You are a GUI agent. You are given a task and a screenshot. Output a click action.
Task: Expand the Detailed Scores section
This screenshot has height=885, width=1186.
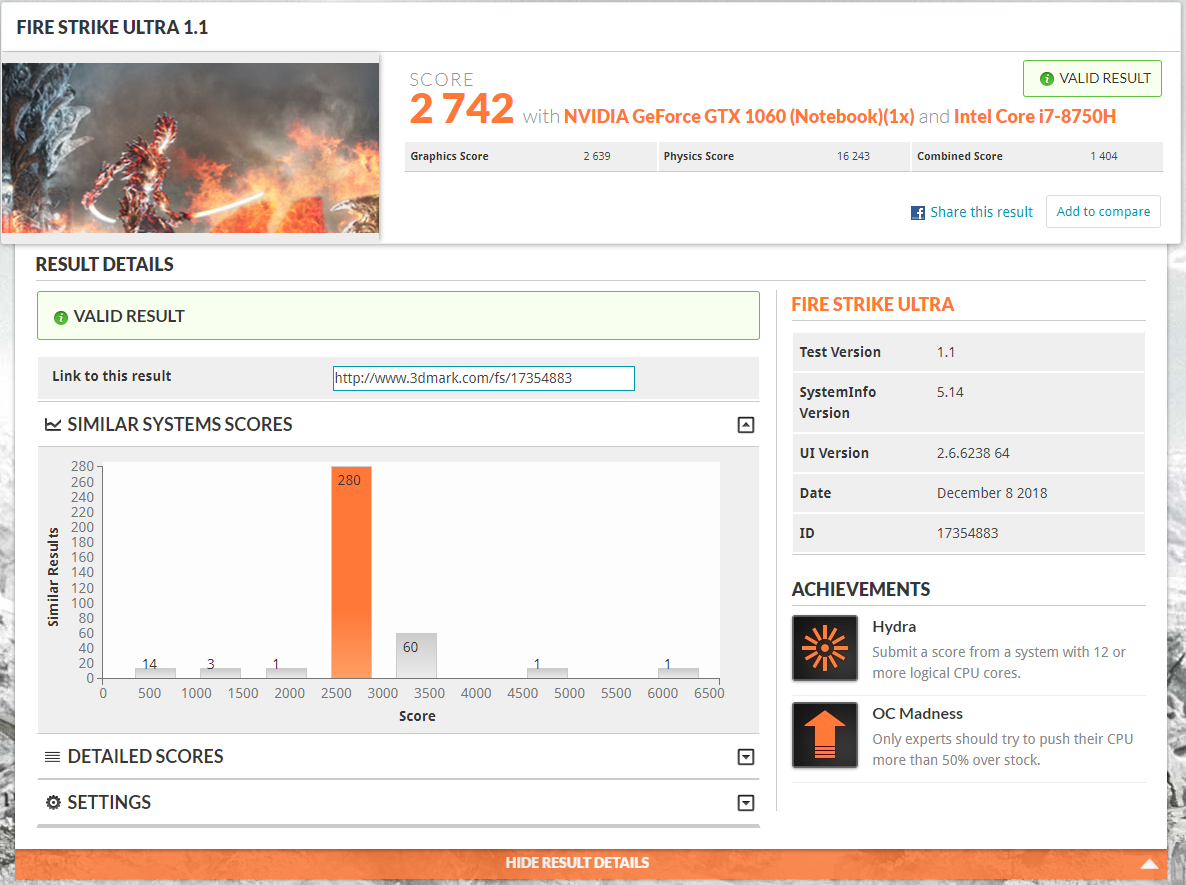coord(746,757)
